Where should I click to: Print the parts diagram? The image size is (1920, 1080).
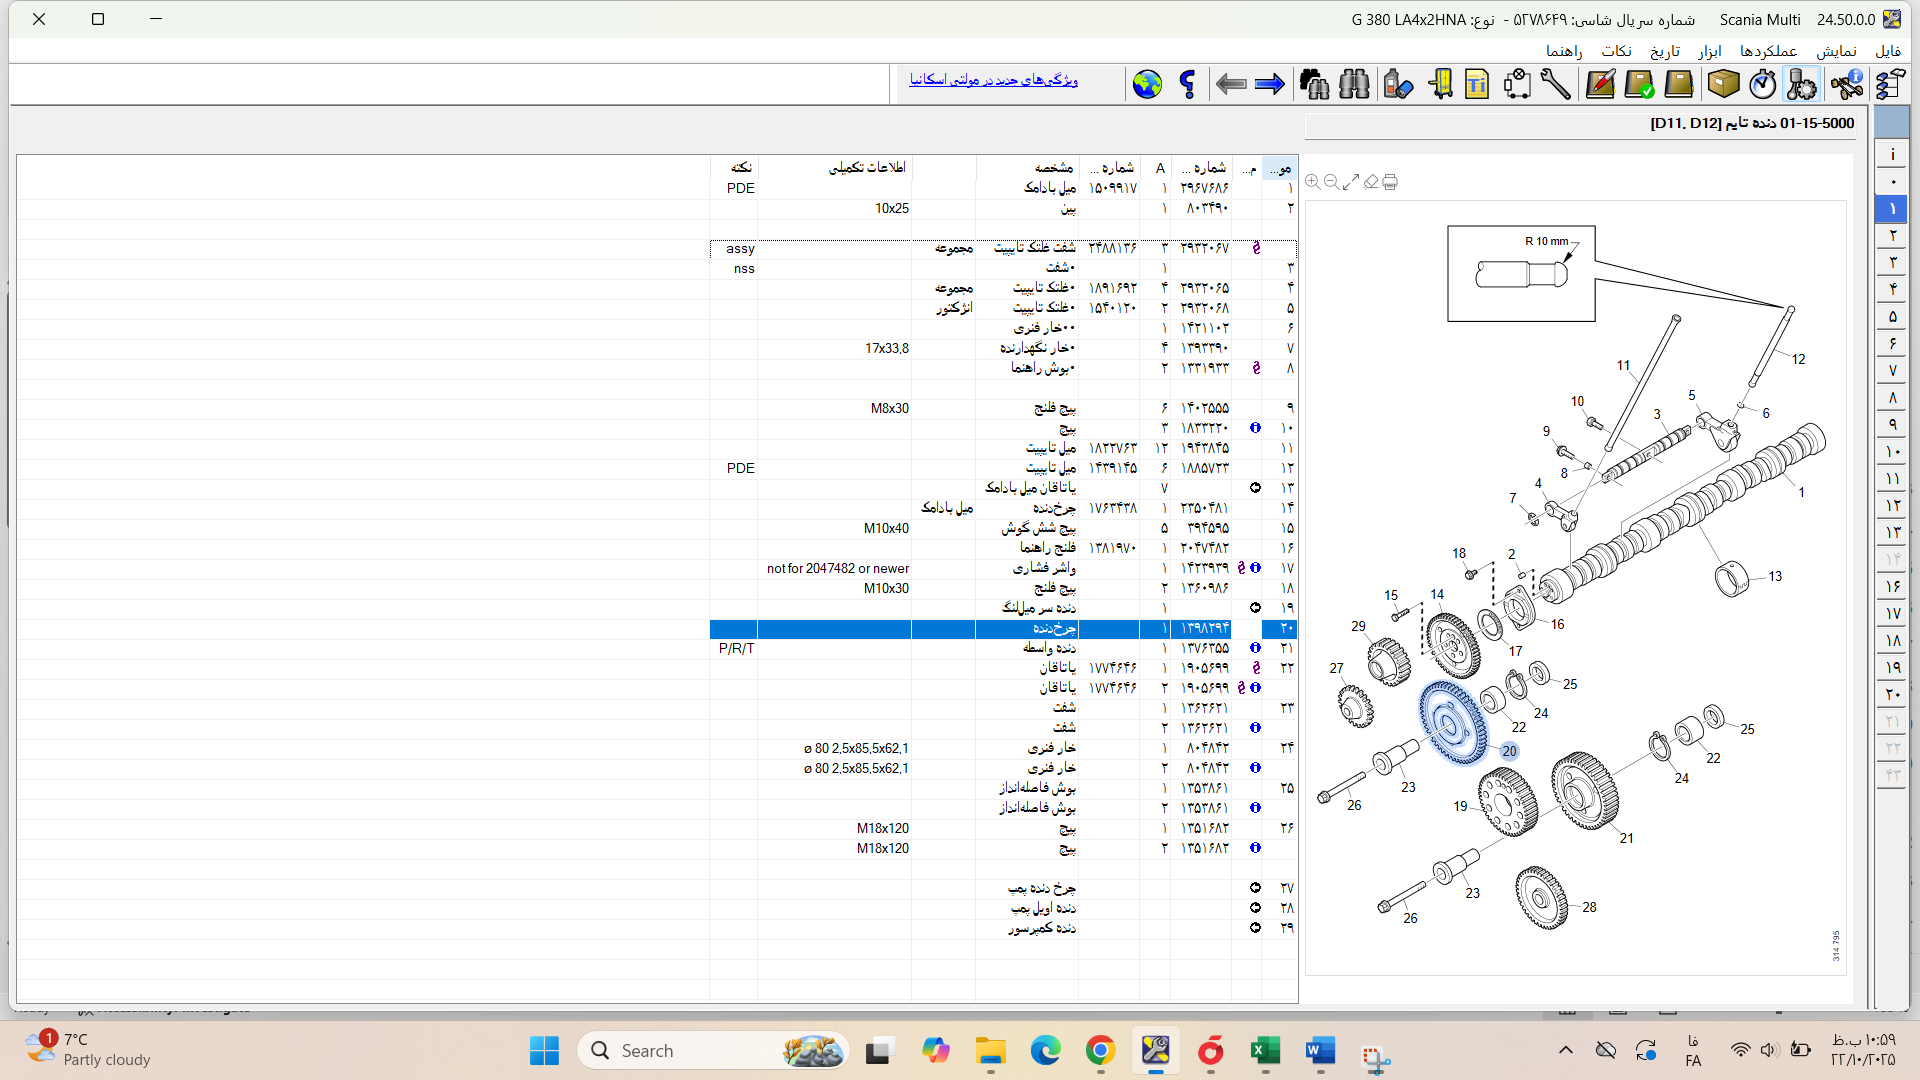point(1390,182)
